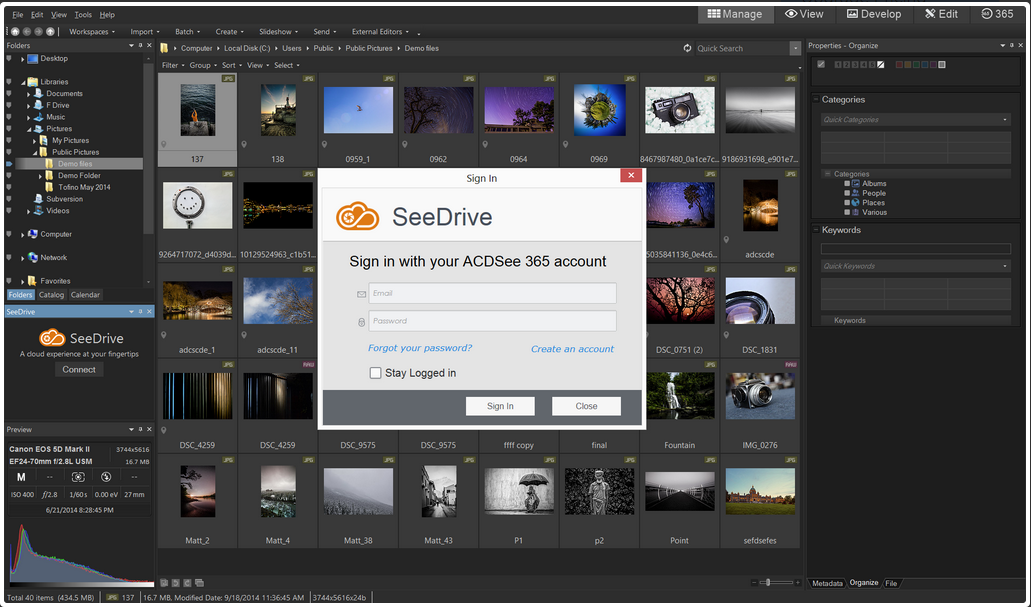Collapse the Keywords section

click(816, 230)
